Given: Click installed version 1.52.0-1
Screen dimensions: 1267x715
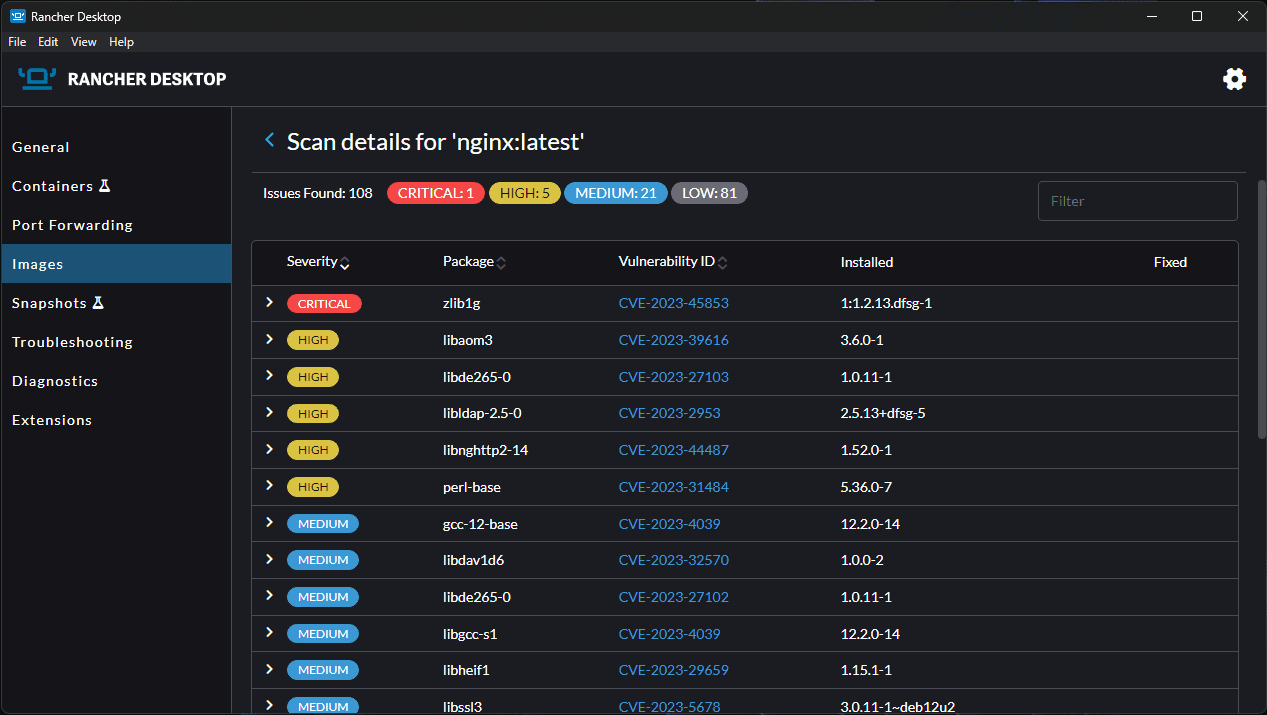Looking at the screenshot, I should point(866,450).
